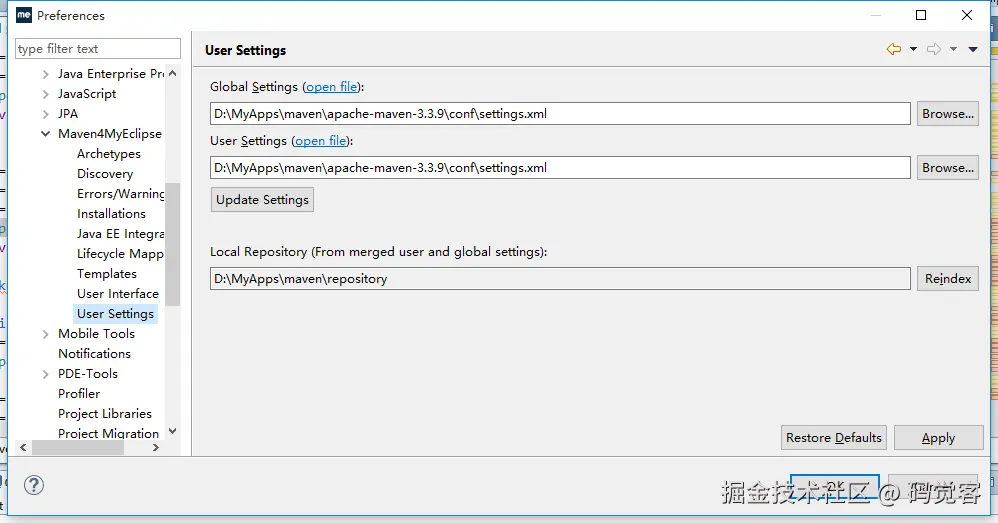Click the tree horizontal scroll right arrow
Image resolution: width=998 pixels, height=523 pixels.
pos(155,448)
